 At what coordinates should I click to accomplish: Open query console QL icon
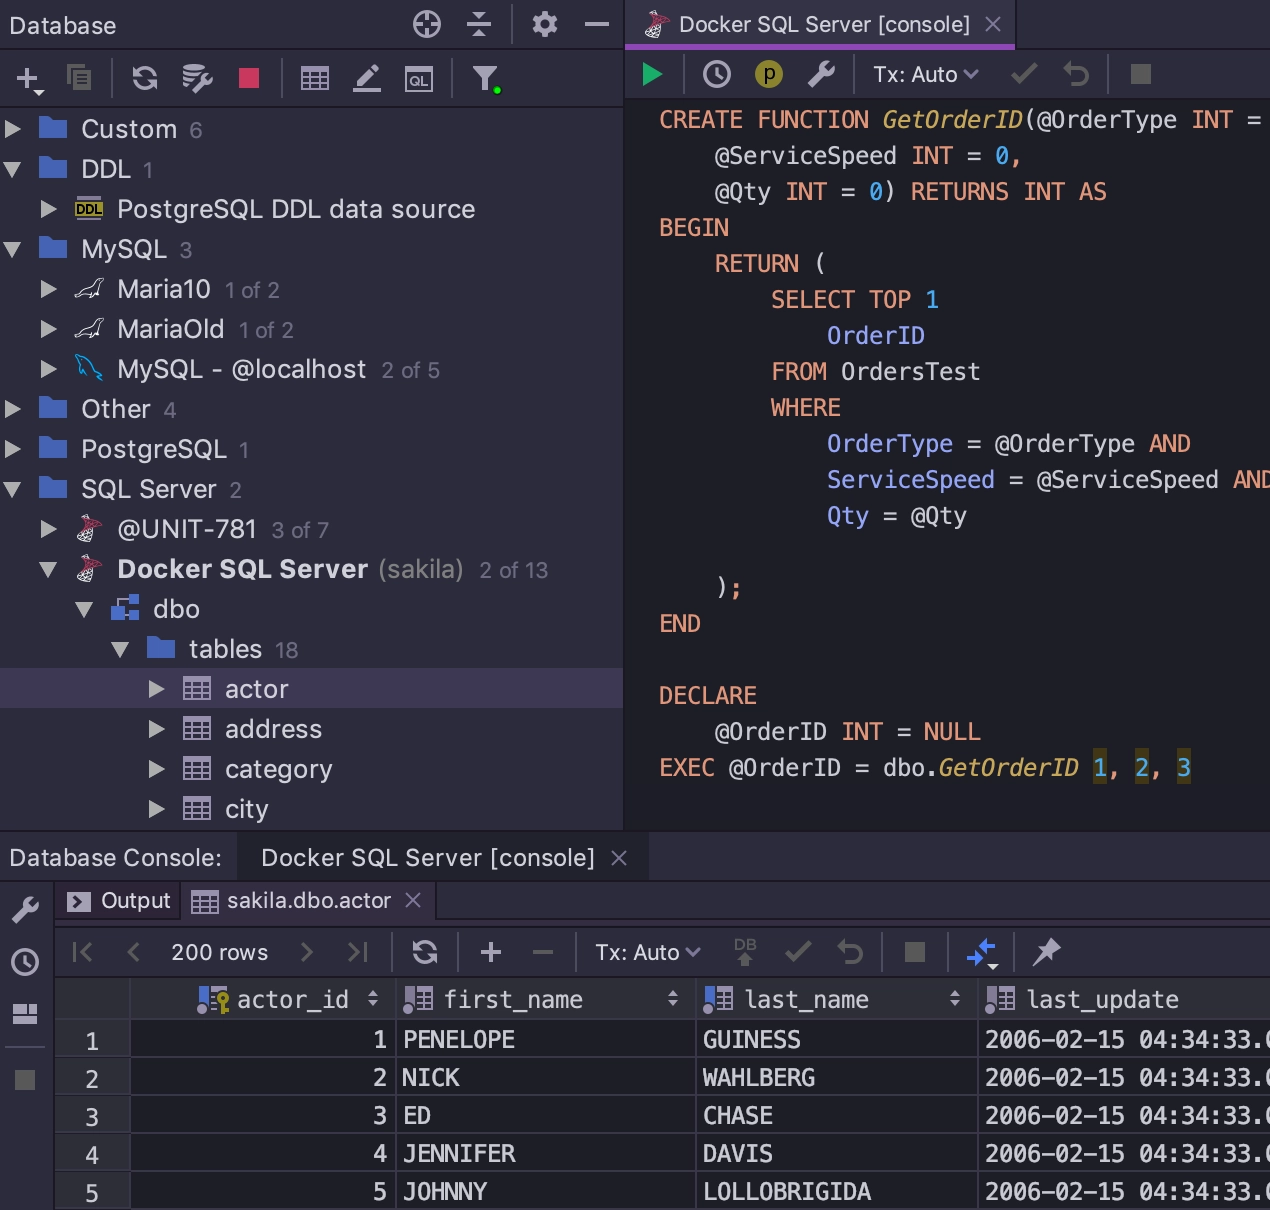click(x=419, y=79)
